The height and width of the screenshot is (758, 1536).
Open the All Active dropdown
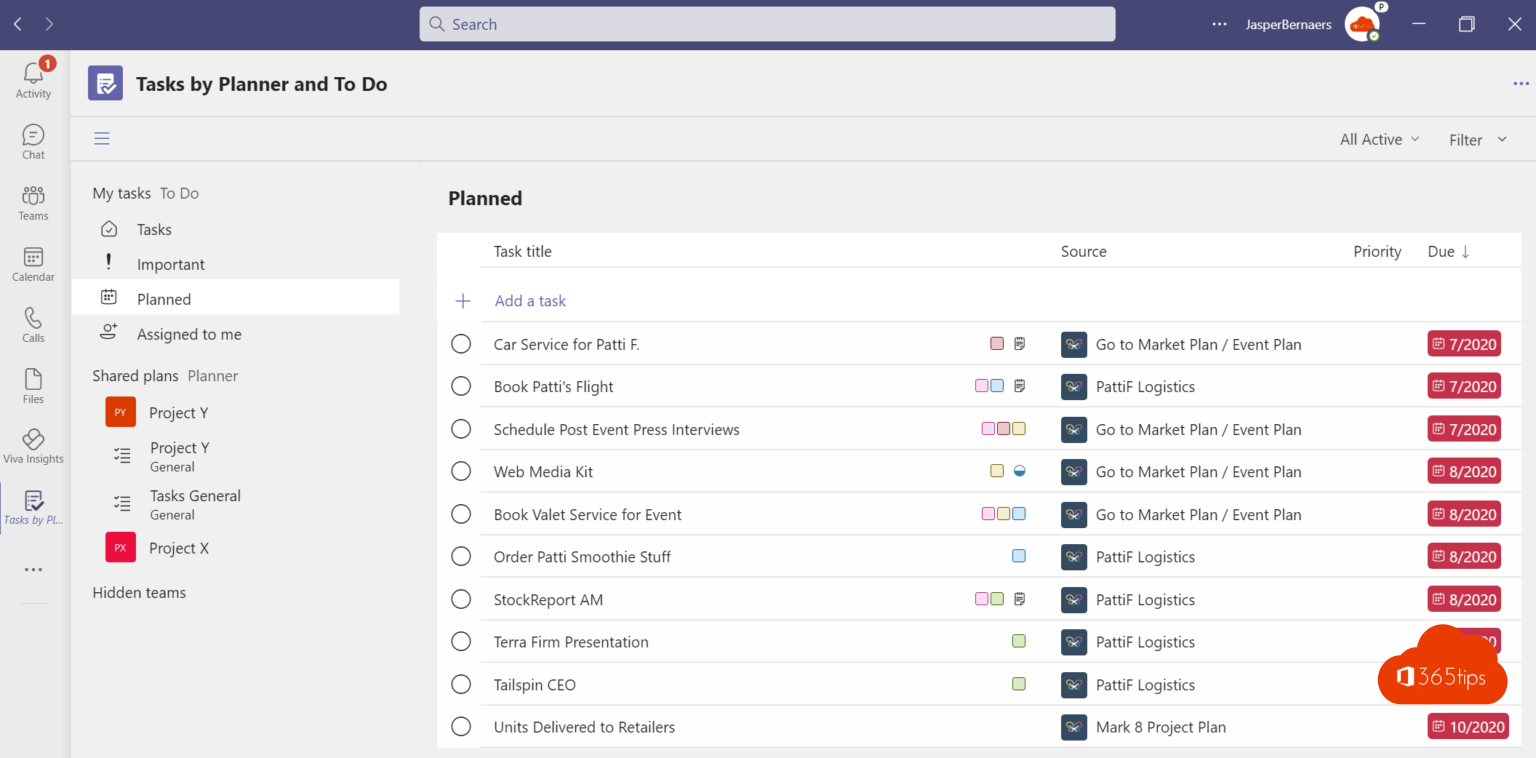(x=1379, y=139)
